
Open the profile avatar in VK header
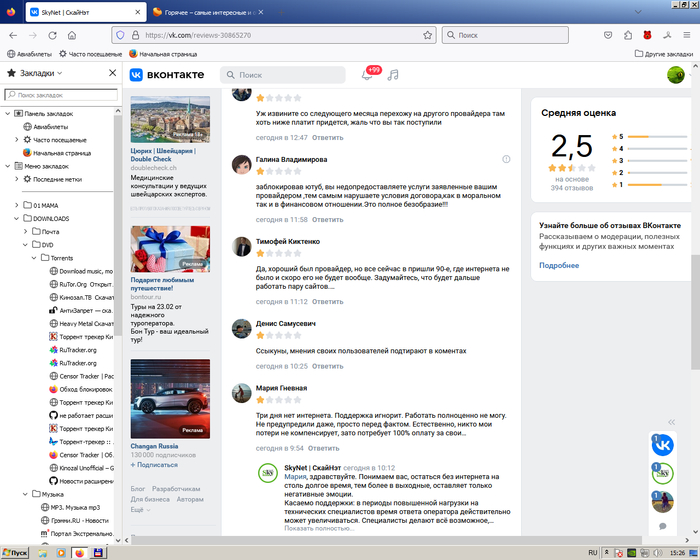[x=676, y=75]
